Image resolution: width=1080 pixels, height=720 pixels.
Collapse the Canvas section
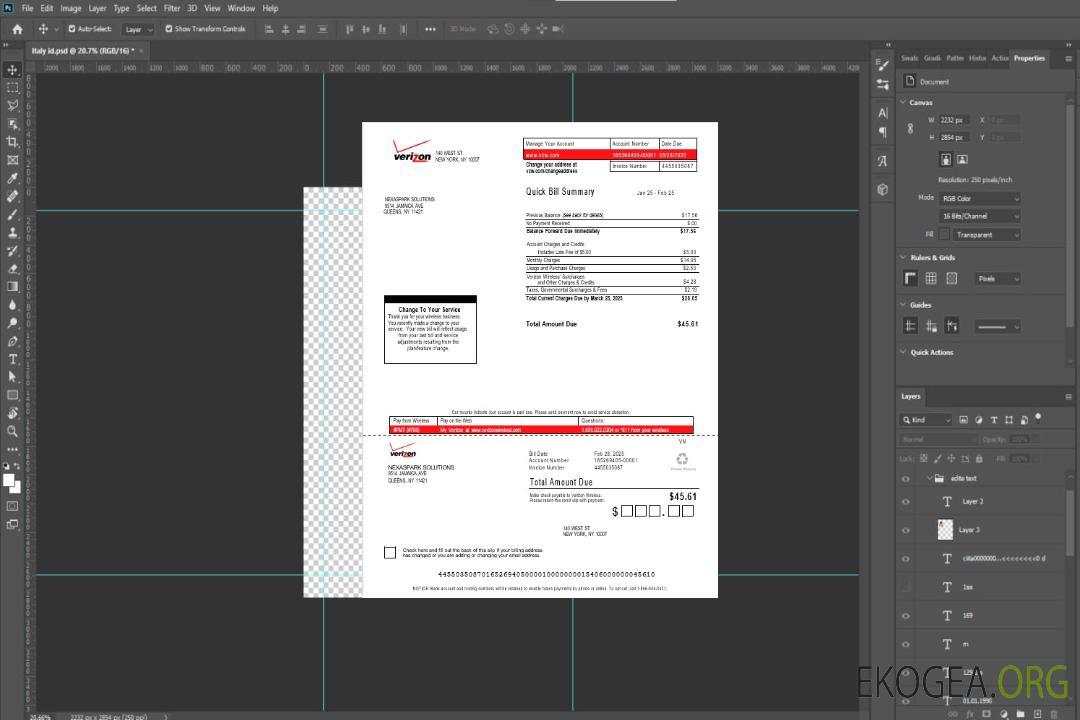coord(904,102)
